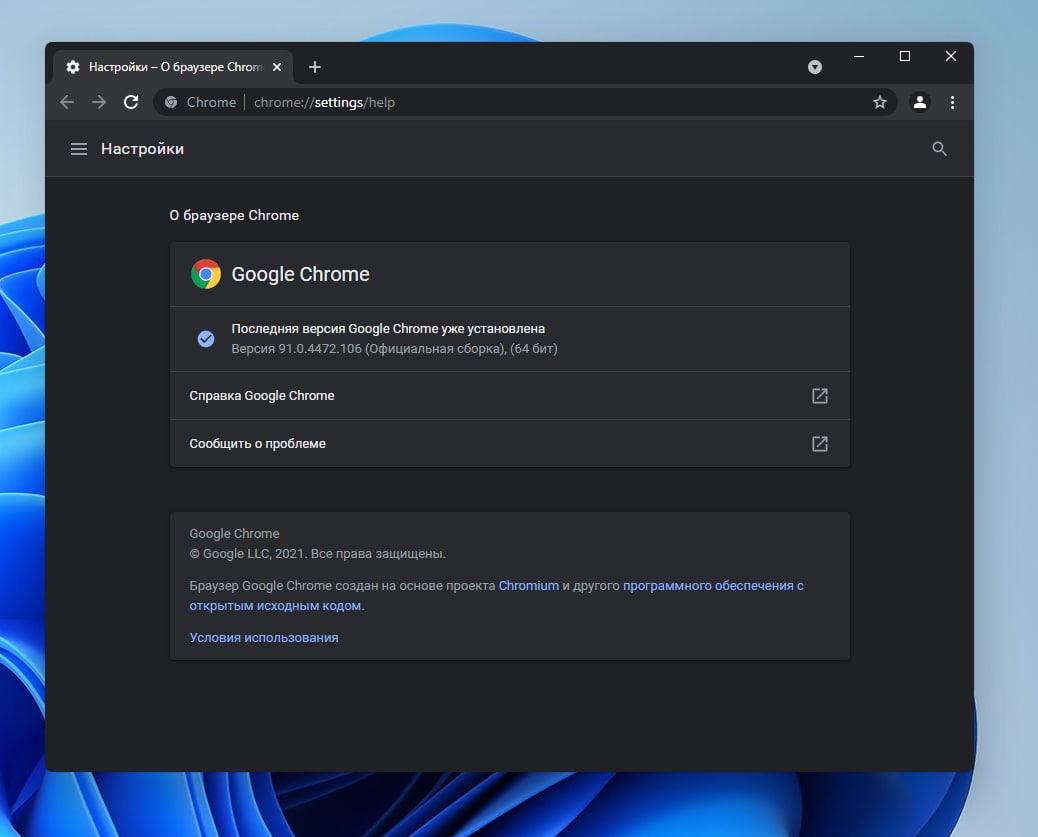Open Сообщить о проблеме row
The width and height of the screenshot is (1038, 837).
(510, 444)
